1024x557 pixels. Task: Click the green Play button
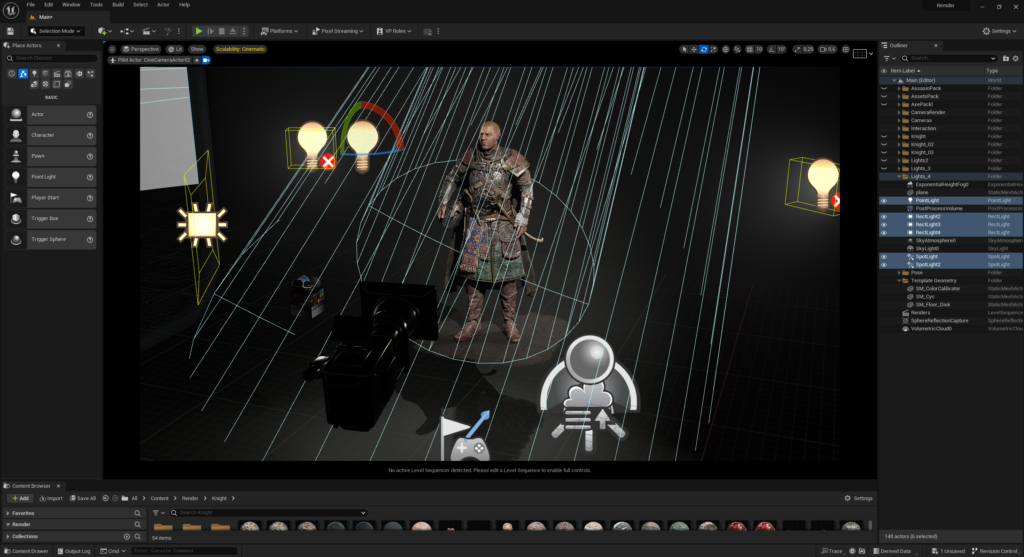pos(199,31)
